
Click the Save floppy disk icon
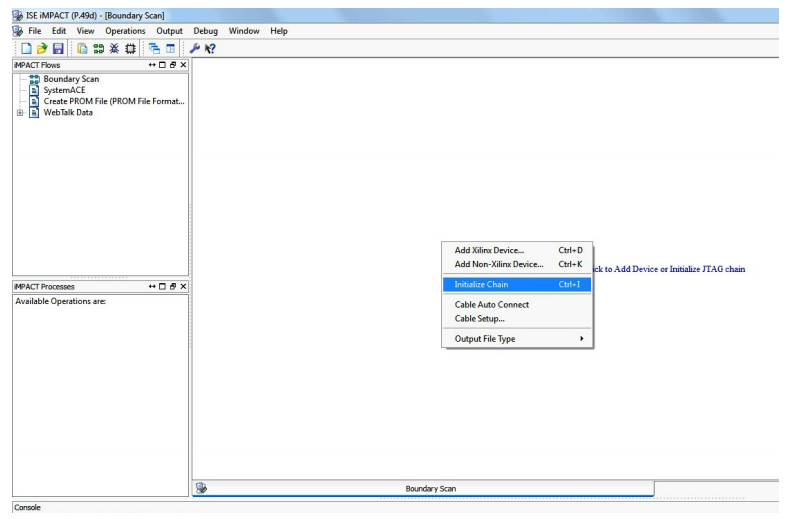(x=57, y=48)
